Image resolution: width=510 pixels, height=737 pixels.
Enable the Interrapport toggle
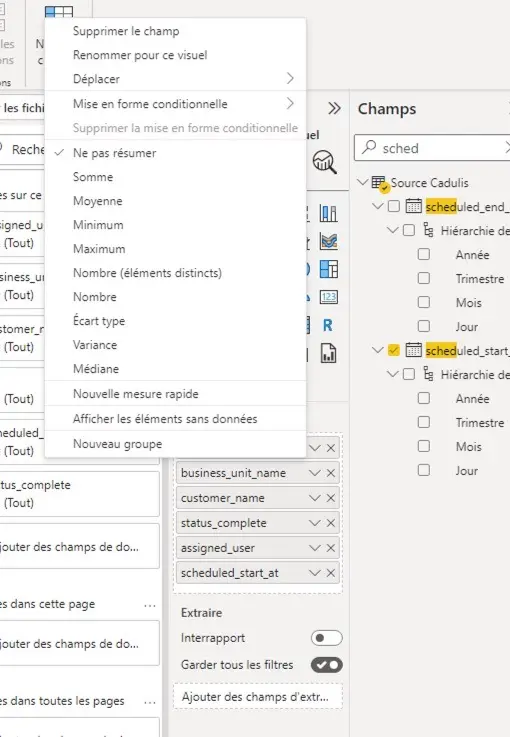(x=327, y=638)
